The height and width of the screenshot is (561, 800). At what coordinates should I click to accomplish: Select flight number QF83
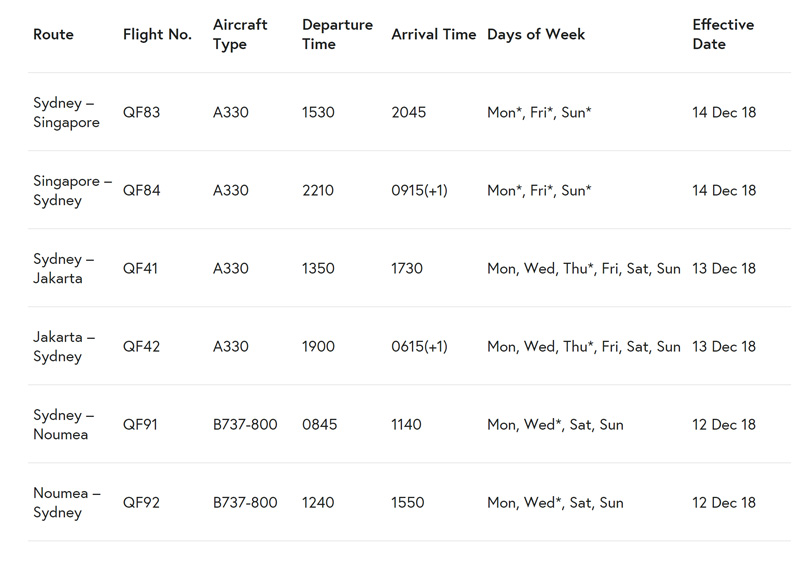point(141,112)
